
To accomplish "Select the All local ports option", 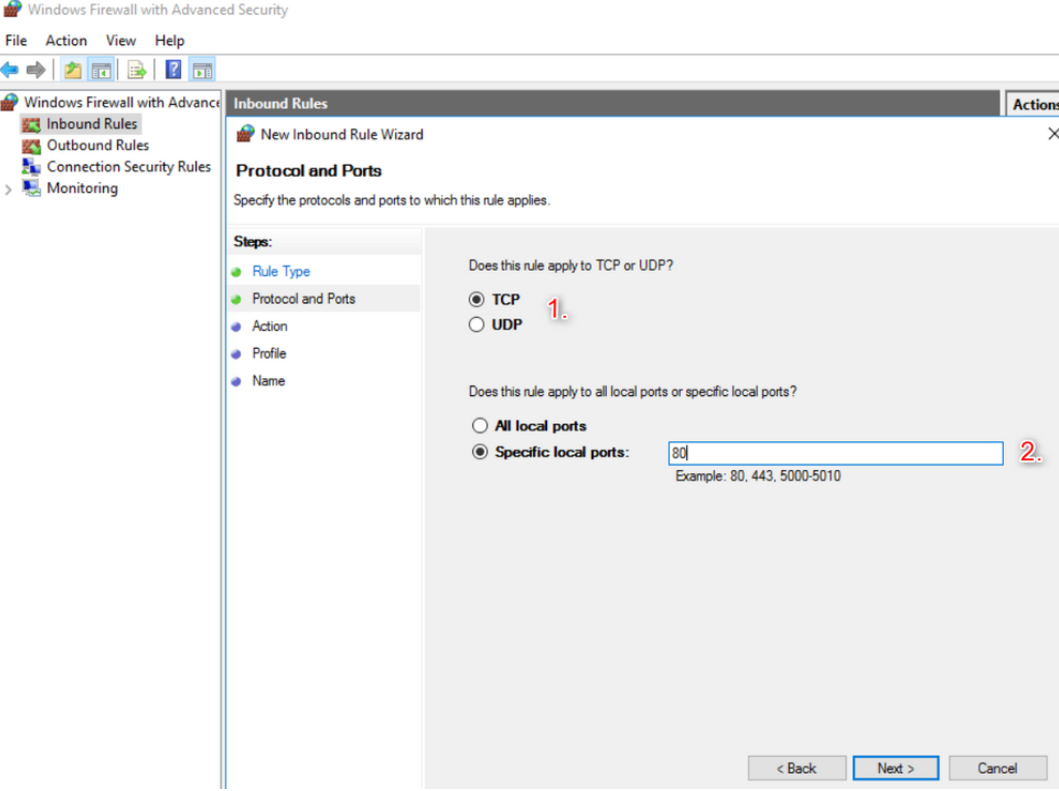I will point(480,426).
